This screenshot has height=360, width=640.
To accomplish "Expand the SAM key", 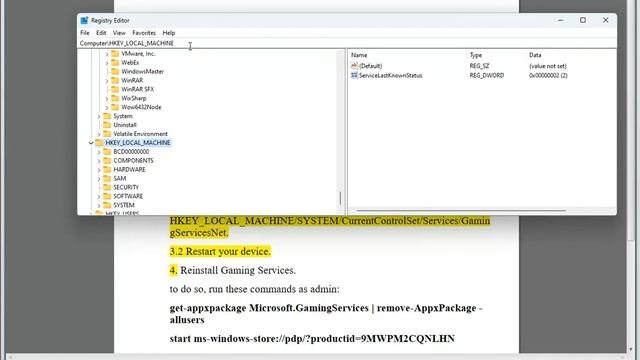I will (99, 179).
